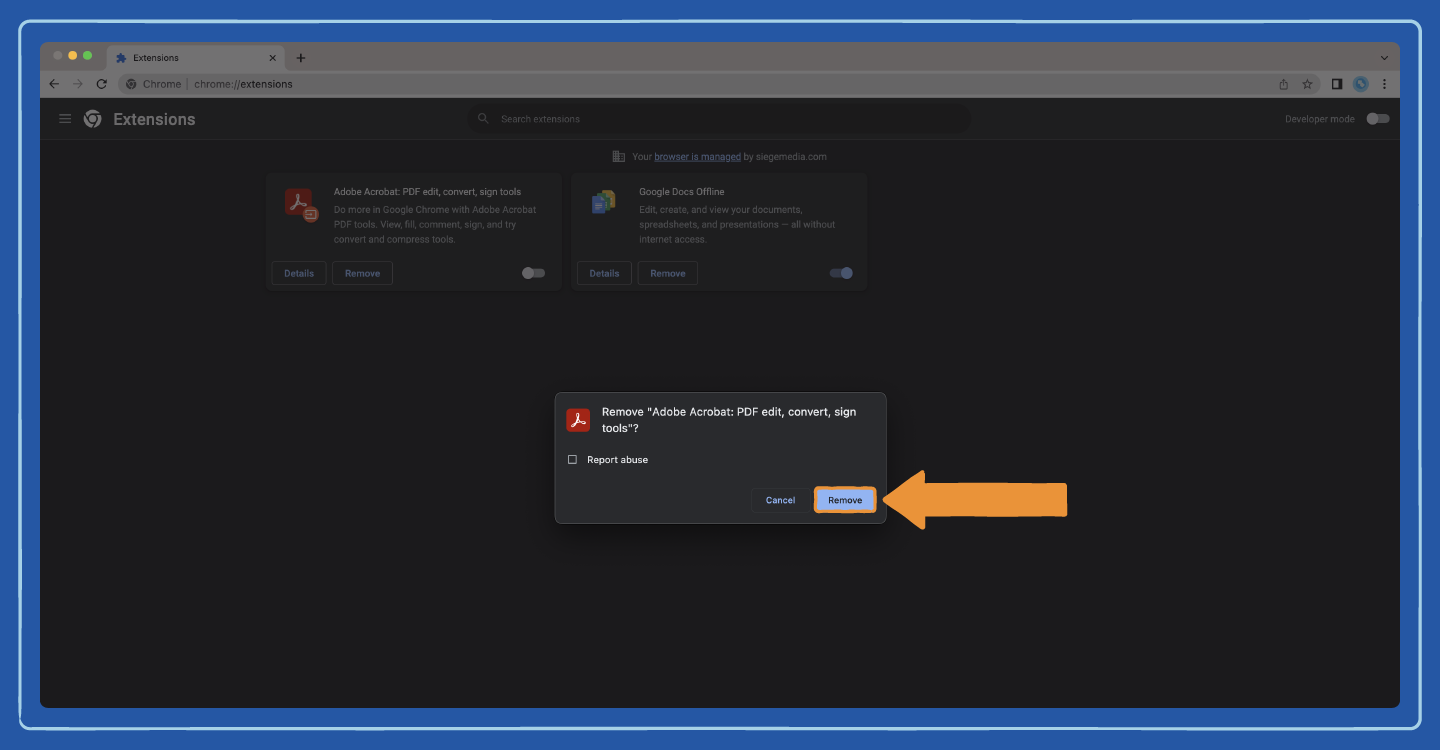1440x750 pixels.
Task: Open the 'browser is managed' link
Action: click(x=696, y=156)
